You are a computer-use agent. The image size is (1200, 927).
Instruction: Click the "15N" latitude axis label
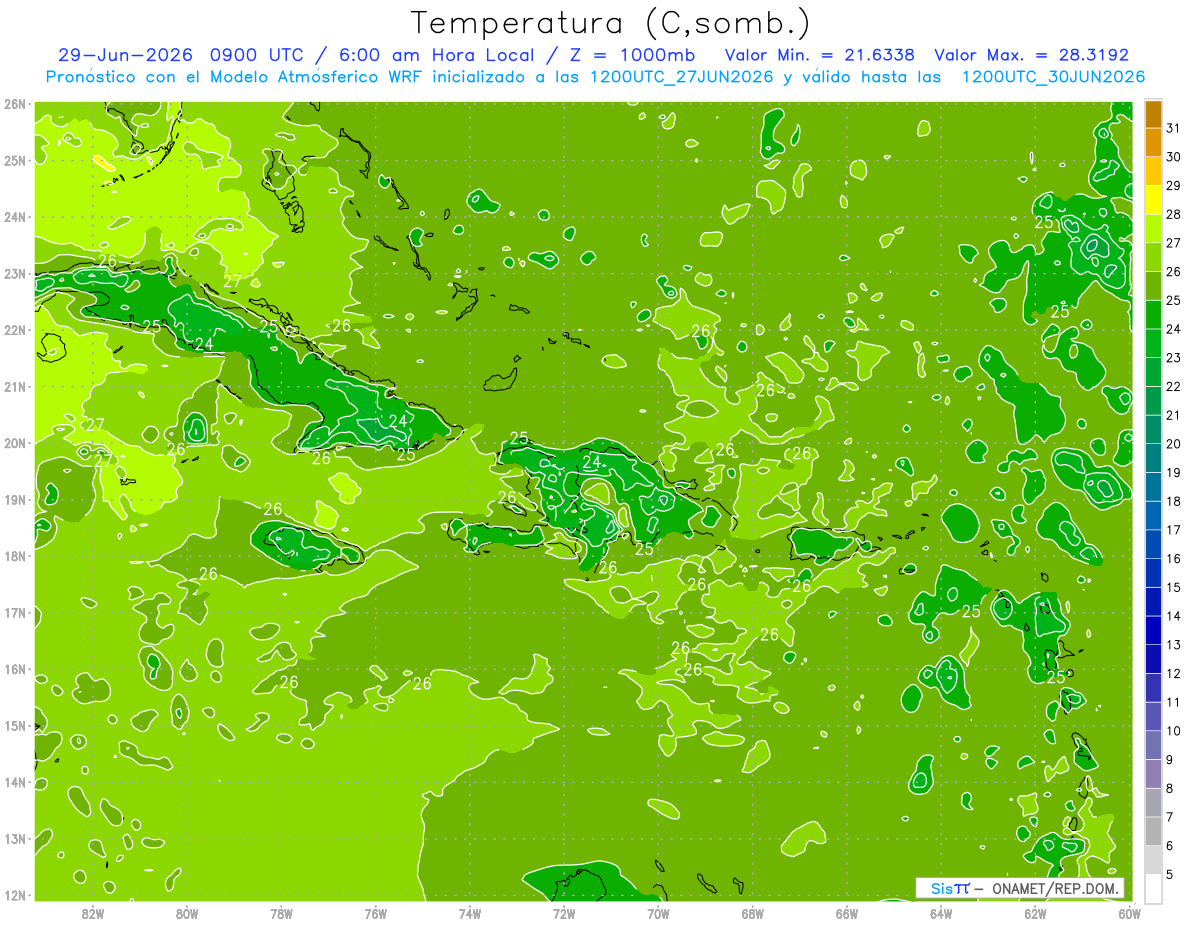tap(14, 725)
